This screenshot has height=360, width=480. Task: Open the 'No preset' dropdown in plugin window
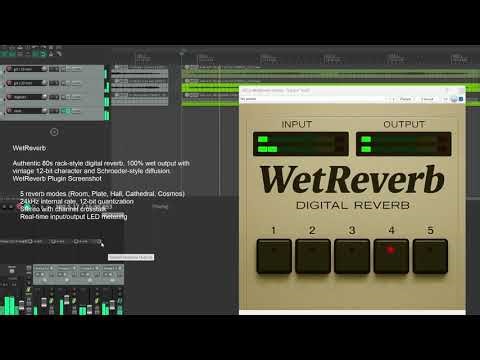(312, 99)
